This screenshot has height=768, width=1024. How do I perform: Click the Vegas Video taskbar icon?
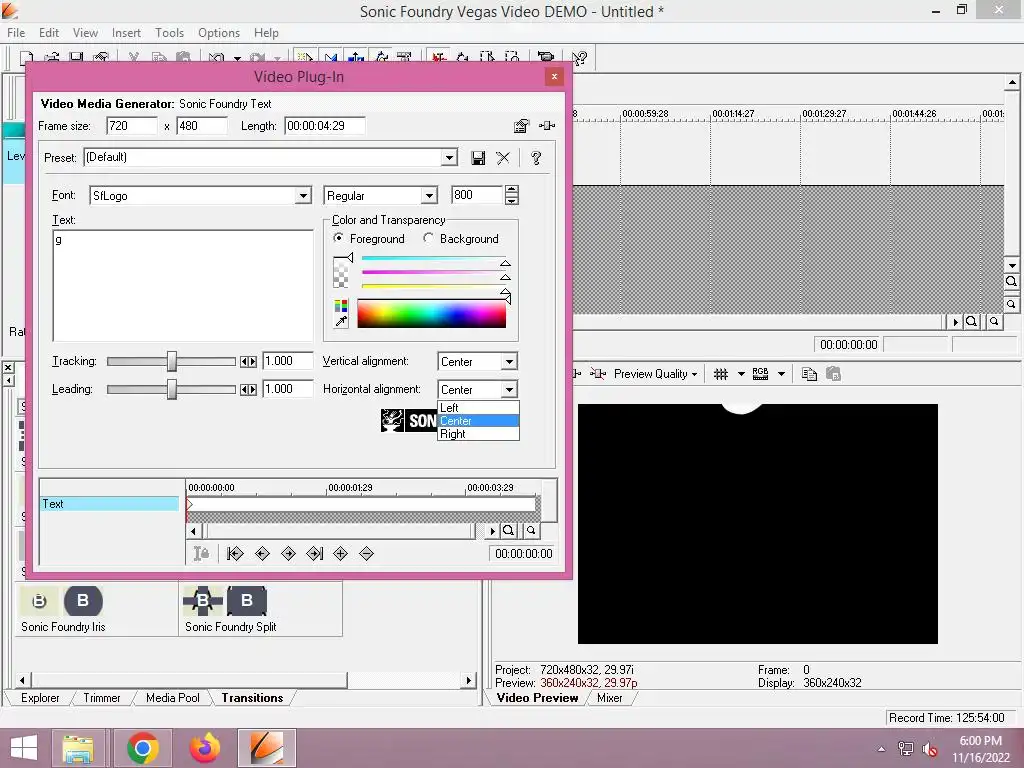(x=266, y=748)
